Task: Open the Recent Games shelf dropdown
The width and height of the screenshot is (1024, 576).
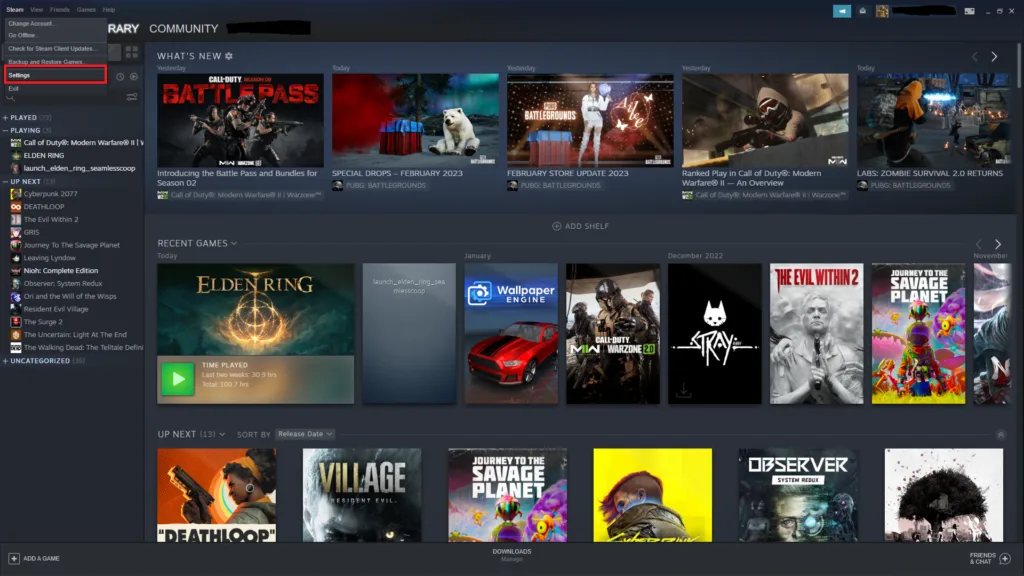Action: [x=234, y=243]
